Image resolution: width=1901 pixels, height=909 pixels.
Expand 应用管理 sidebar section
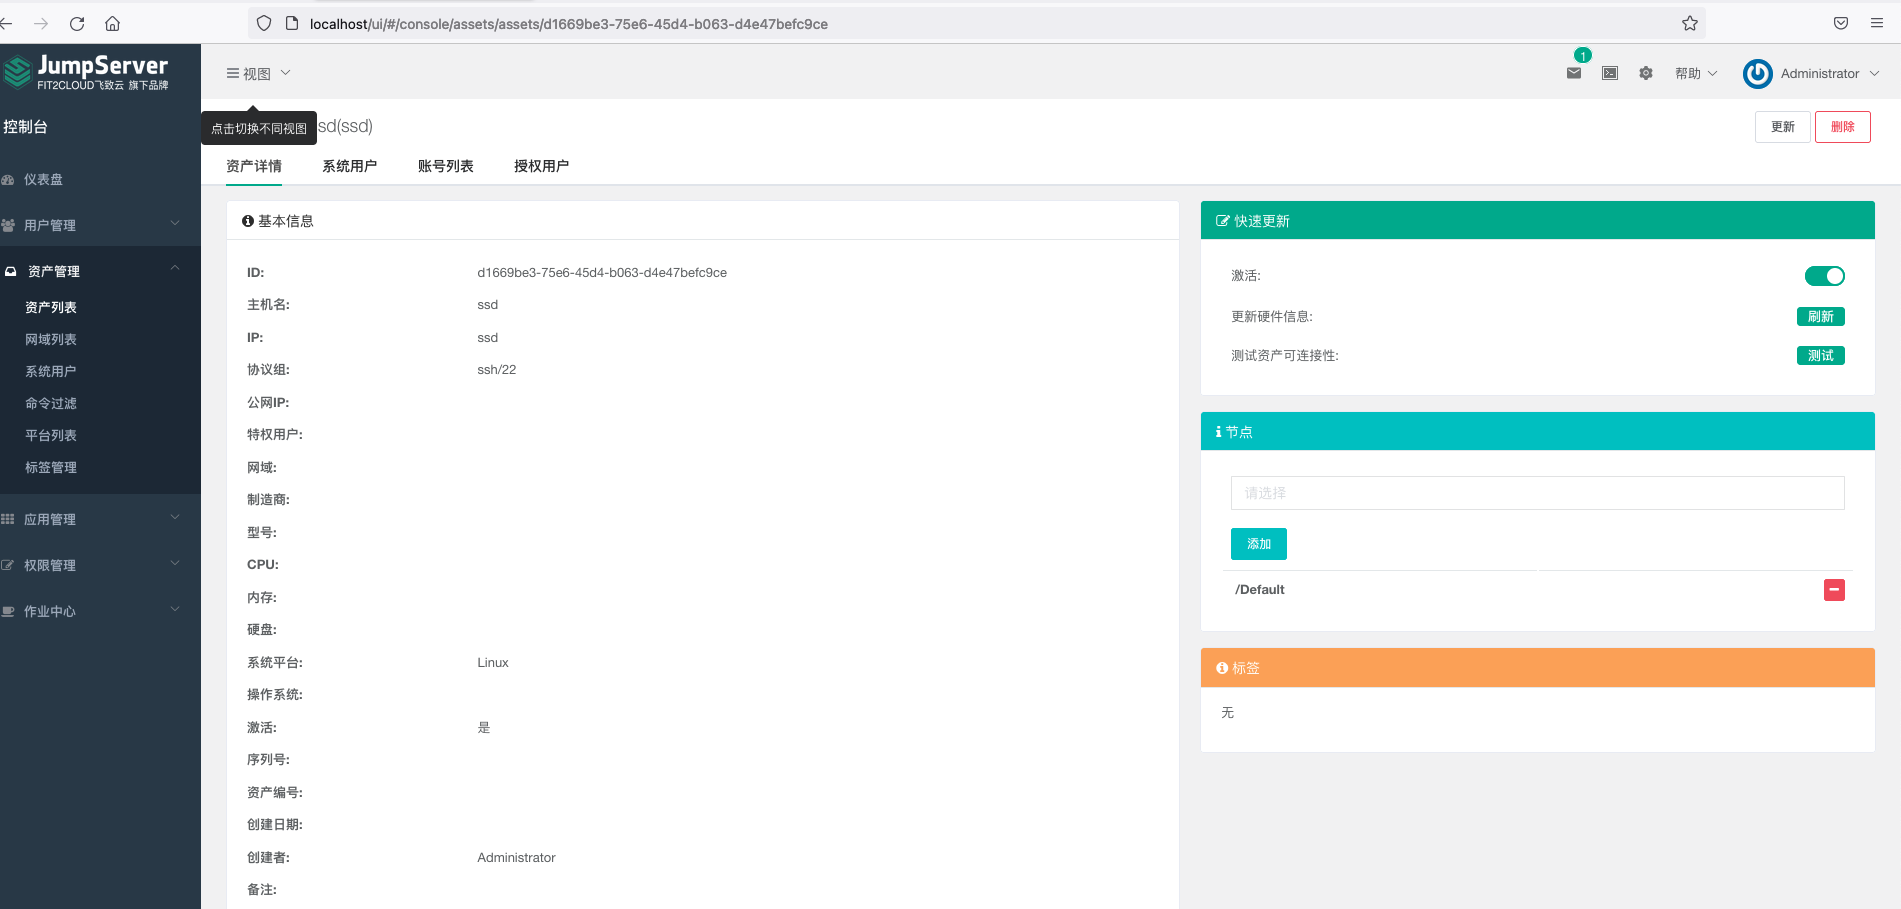click(100, 519)
